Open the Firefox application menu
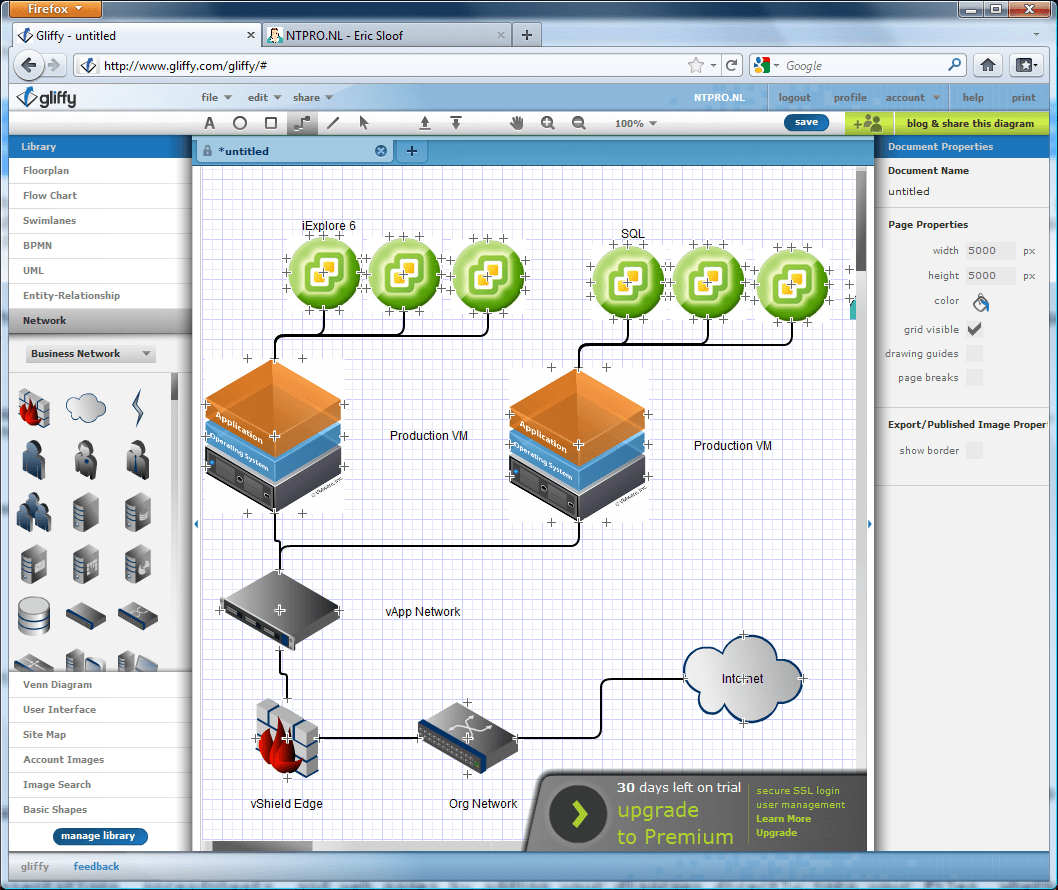Viewport: 1058px width, 890px height. click(55, 9)
